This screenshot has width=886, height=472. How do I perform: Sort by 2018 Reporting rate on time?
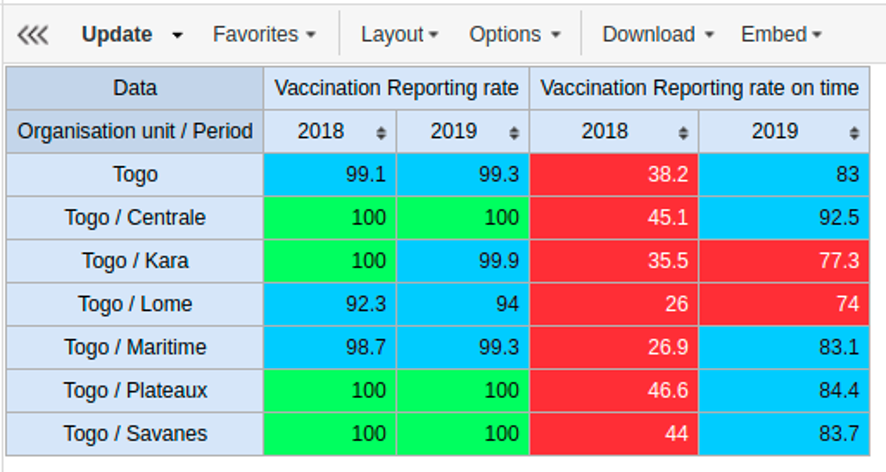coord(682,132)
